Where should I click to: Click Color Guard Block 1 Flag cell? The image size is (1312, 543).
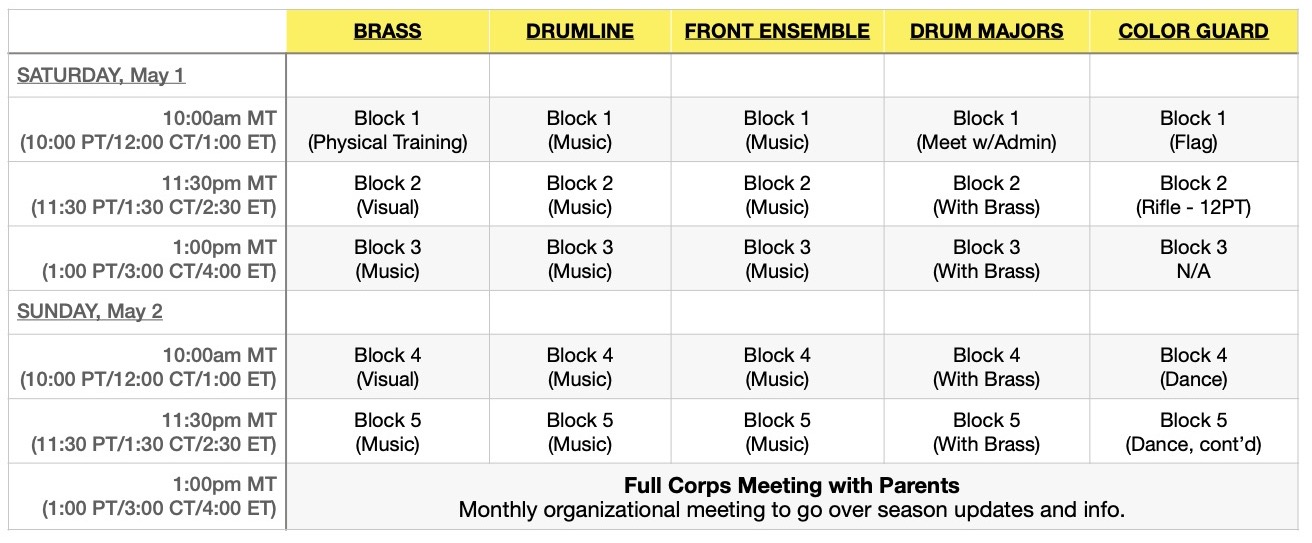pyautogui.click(x=1193, y=130)
